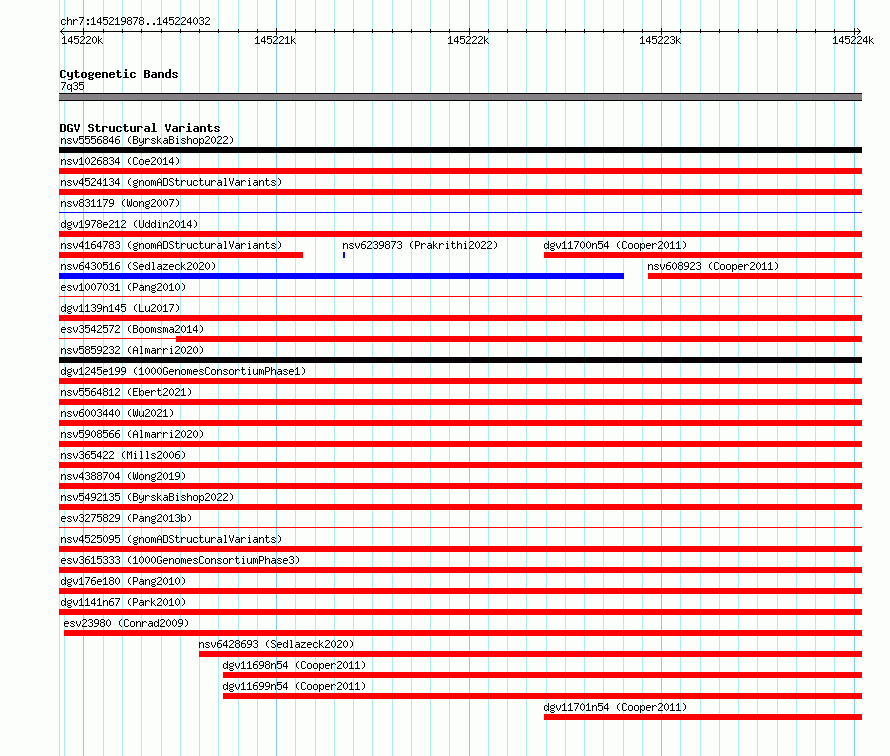Open dgv11701n54 (Cooper2011) variant
This screenshot has height=756, width=890.
(615, 707)
